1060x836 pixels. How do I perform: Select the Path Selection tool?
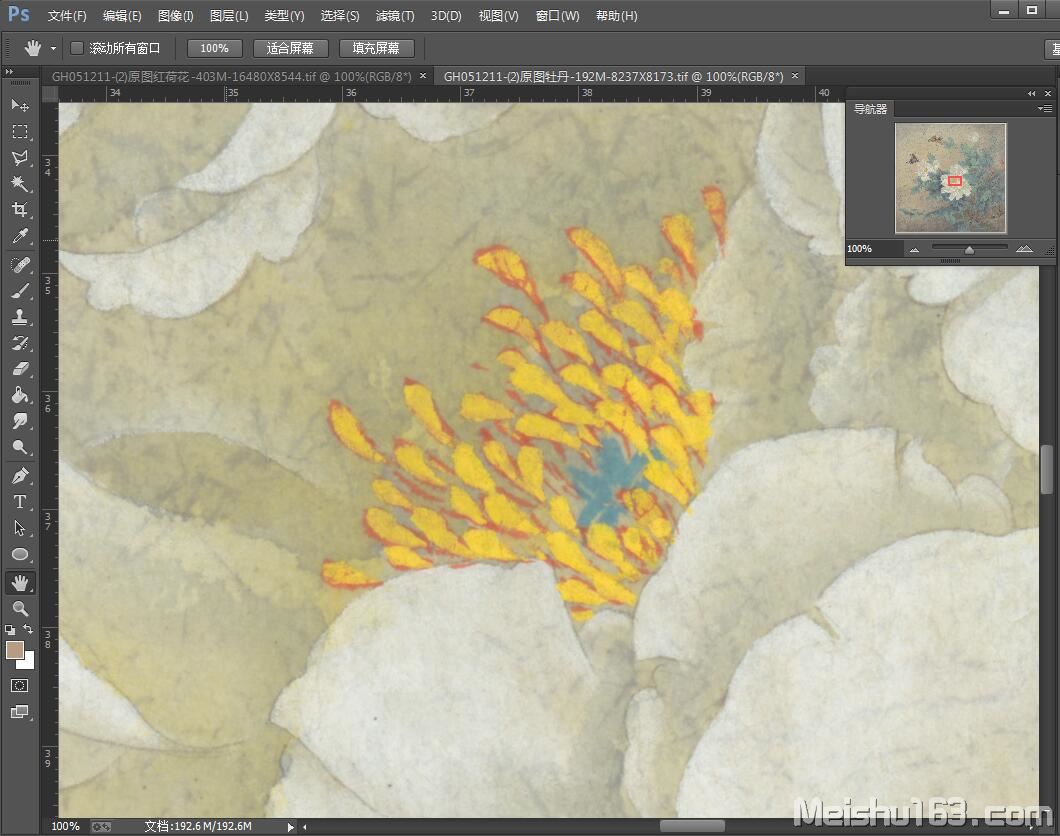tap(20, 528)
